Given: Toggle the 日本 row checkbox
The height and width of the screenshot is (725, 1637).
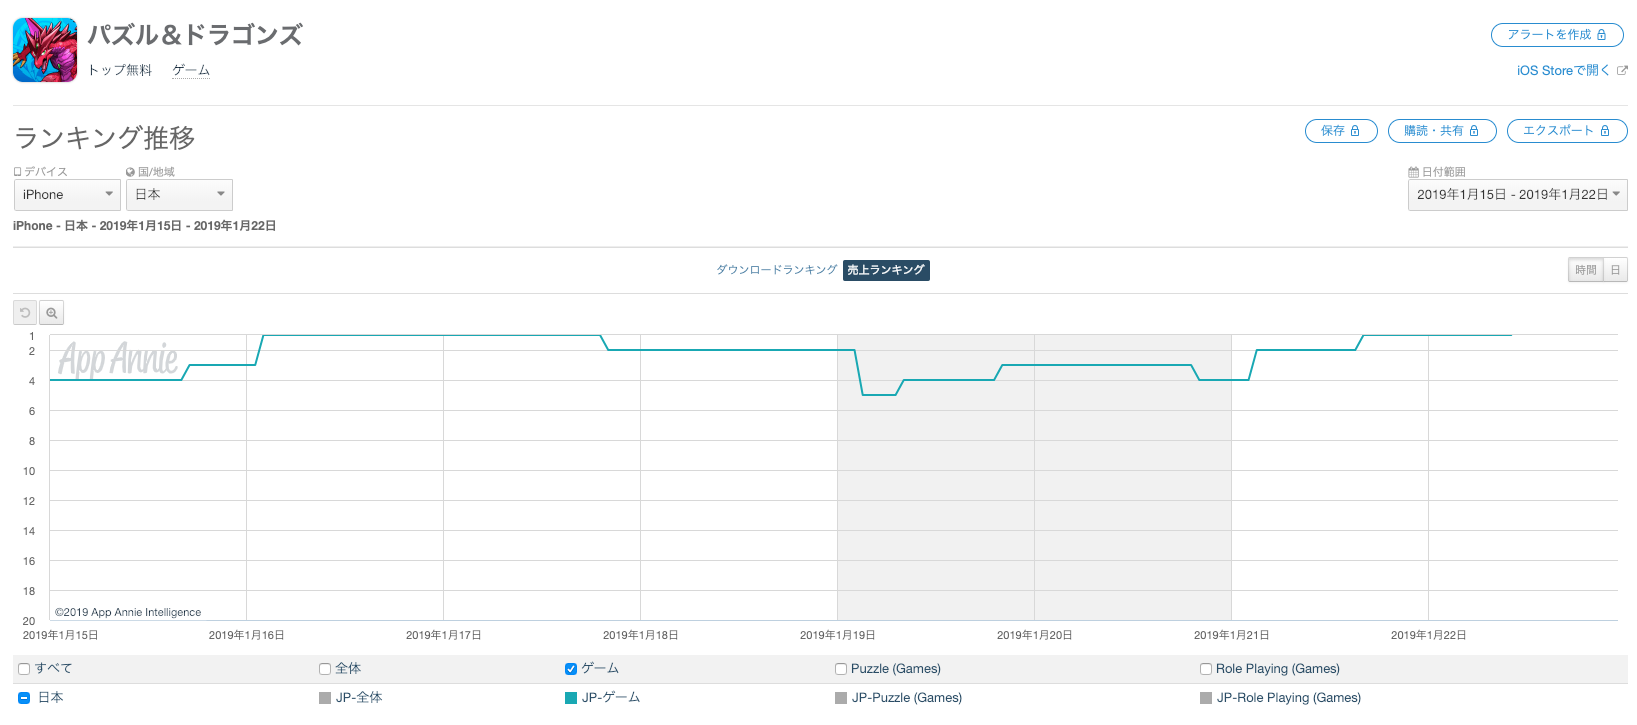Looking at the screenshot, I should (24, 698).
